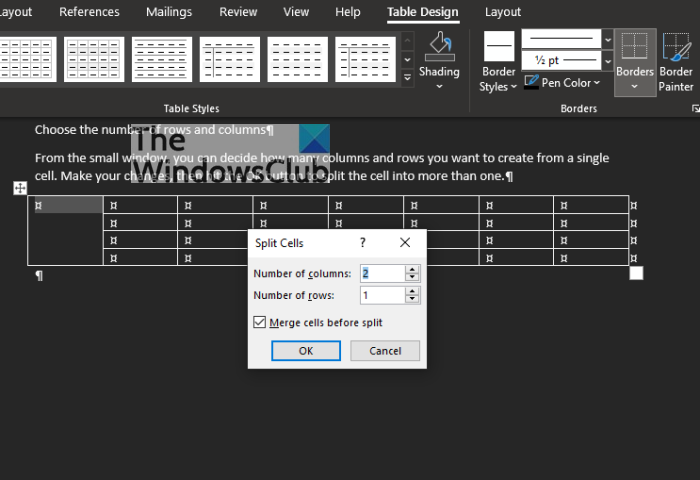Image resolution: width=700 pixels, height=480 pixels.
Task: Expand the Table Styles gallery more arrow
Action: [407, 78]
